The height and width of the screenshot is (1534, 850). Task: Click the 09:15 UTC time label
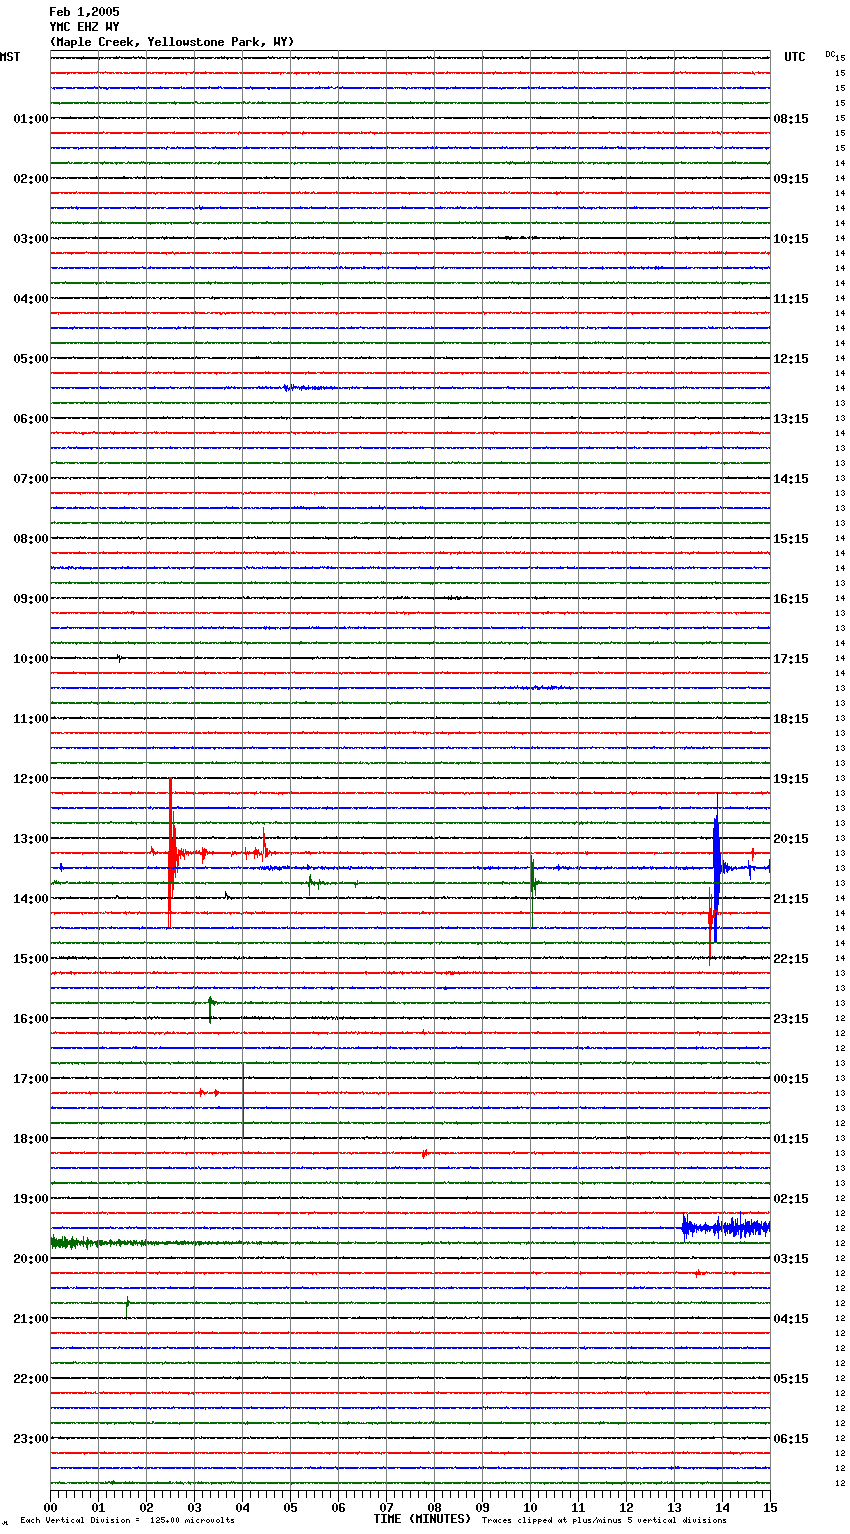click(x=791, y=179)
